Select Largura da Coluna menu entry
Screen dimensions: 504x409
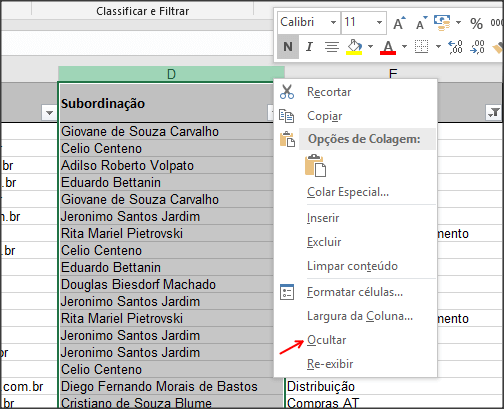pos(360,316)
